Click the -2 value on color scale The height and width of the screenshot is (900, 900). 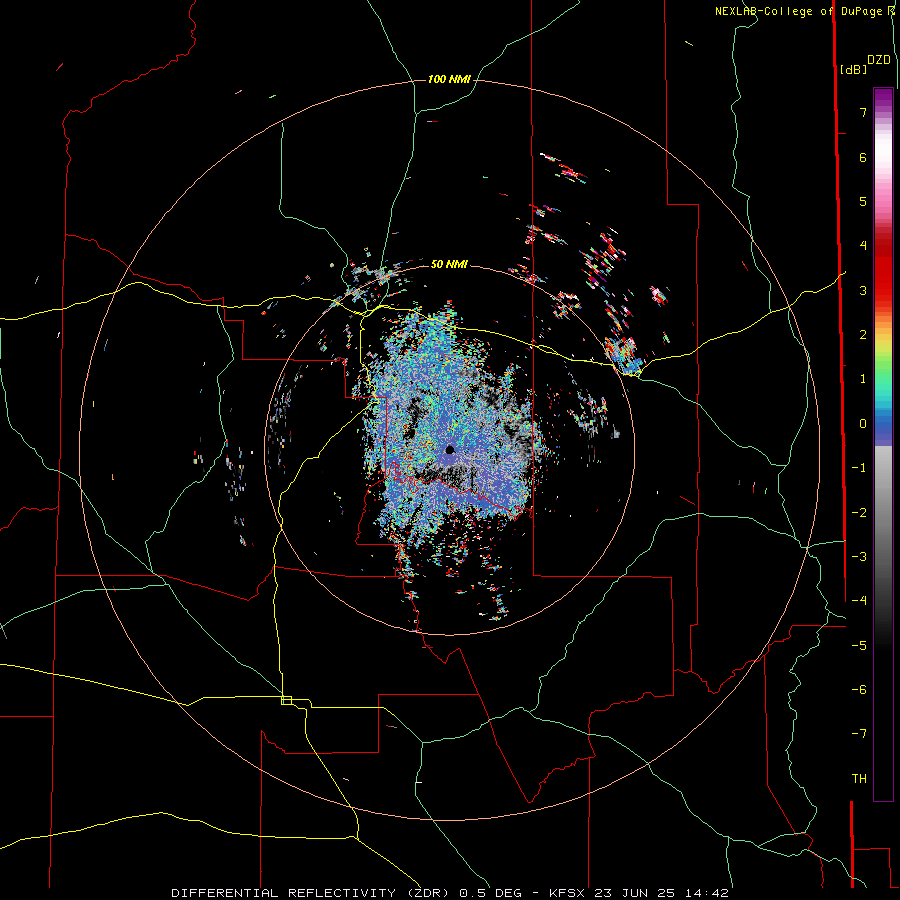click(859, 512)
